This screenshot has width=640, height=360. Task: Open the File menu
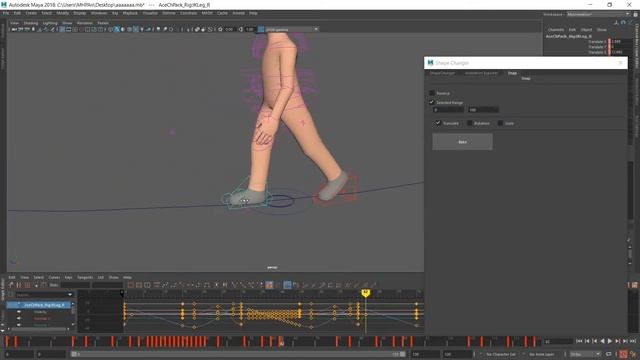6,13
